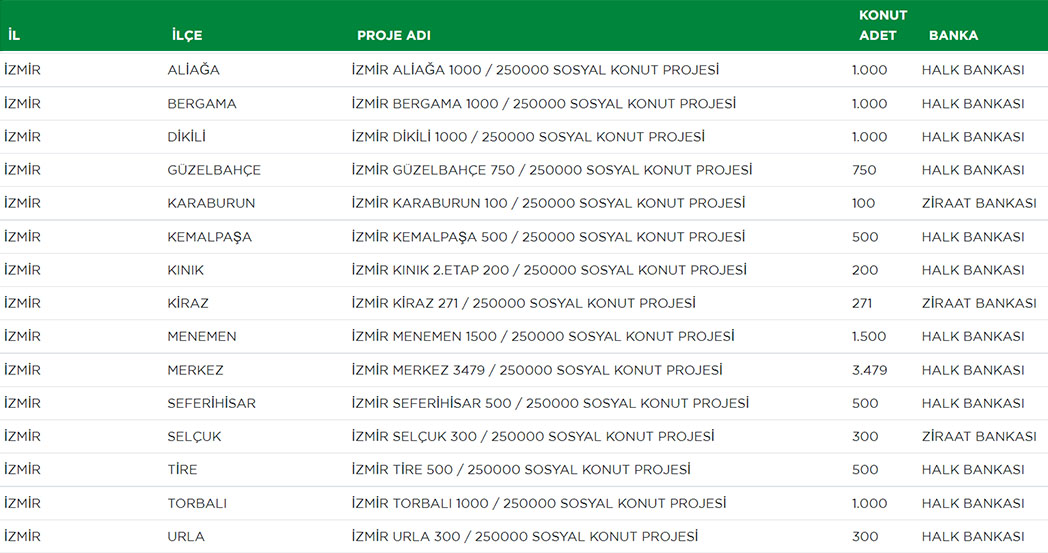Open İzmir Selçuk 300 project link

pyautogui.click(x=533, y=436)
